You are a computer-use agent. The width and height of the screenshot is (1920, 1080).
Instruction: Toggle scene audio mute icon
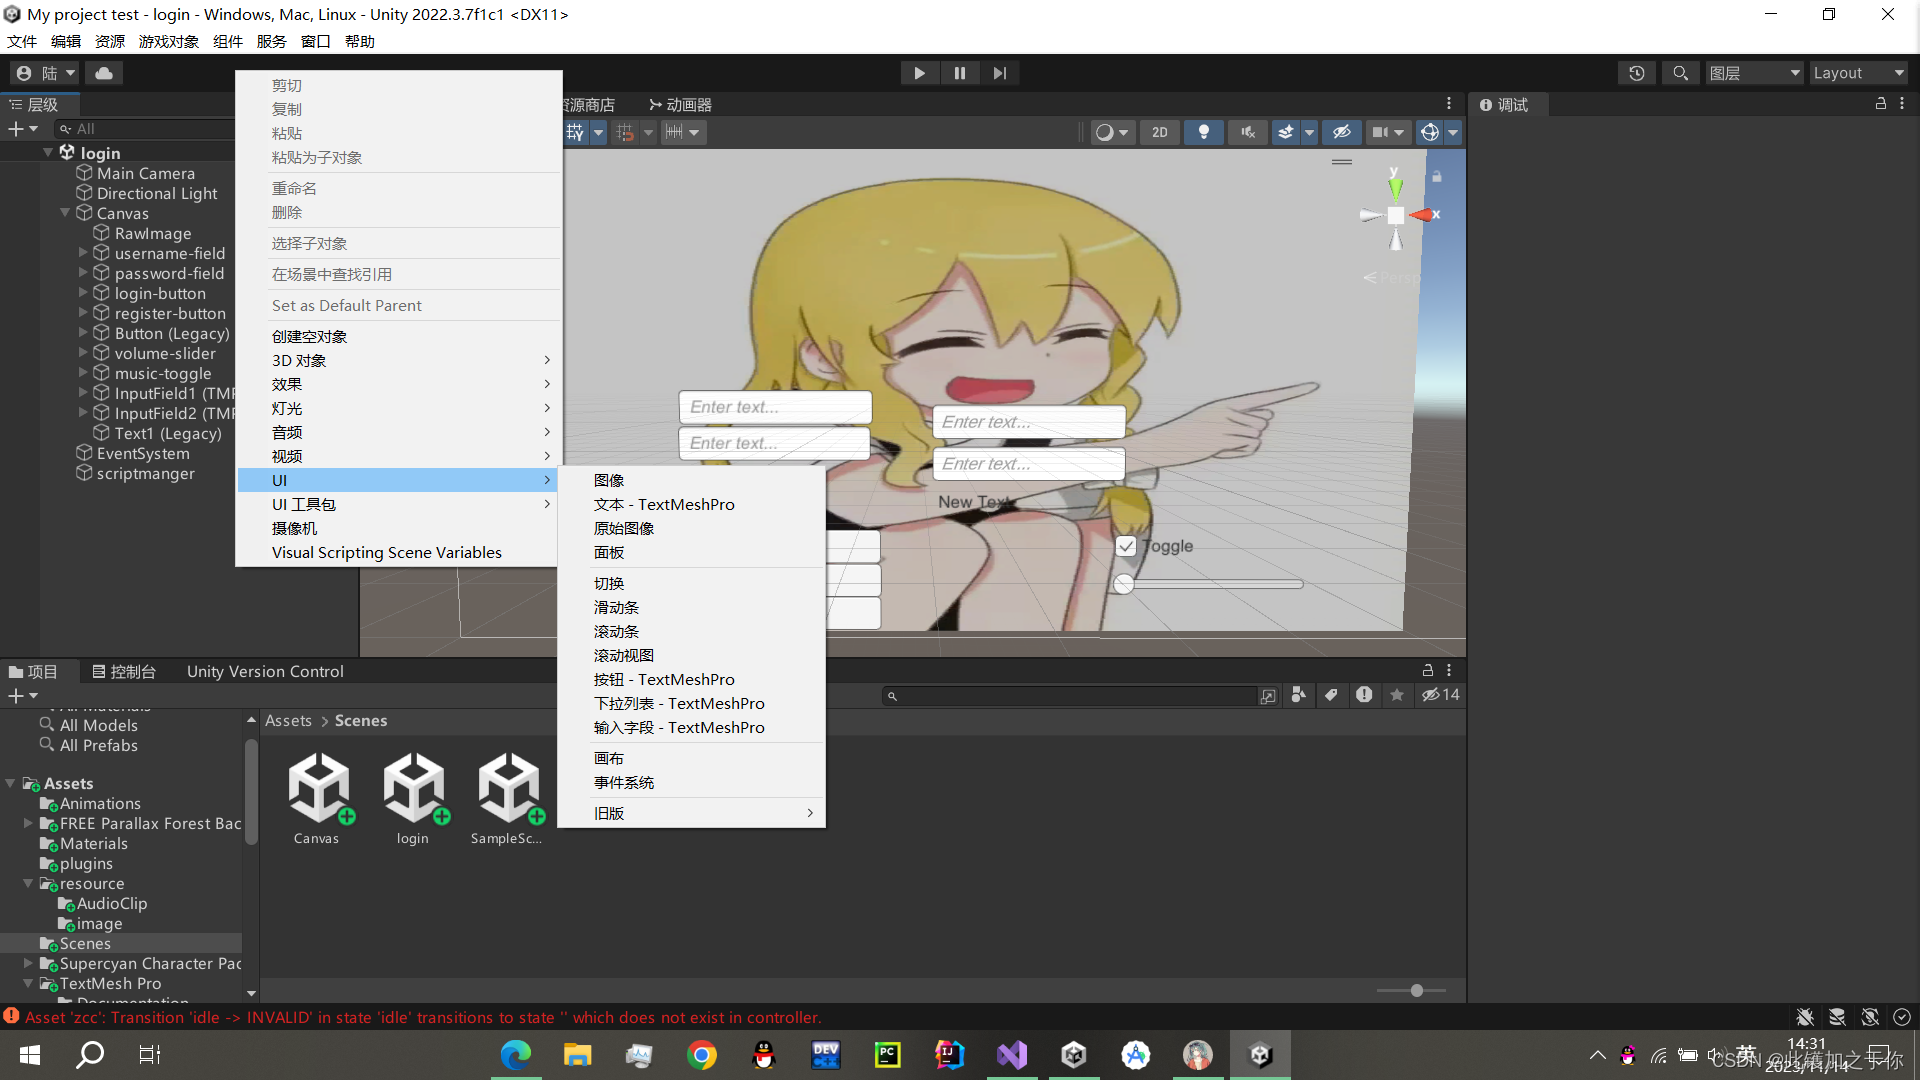point(1248,132)
